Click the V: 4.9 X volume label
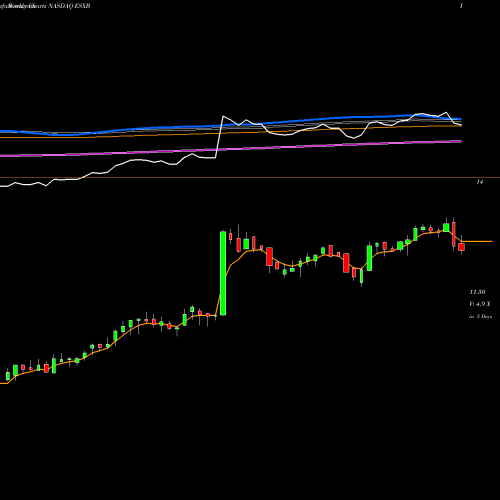 (x=480, y=304)
